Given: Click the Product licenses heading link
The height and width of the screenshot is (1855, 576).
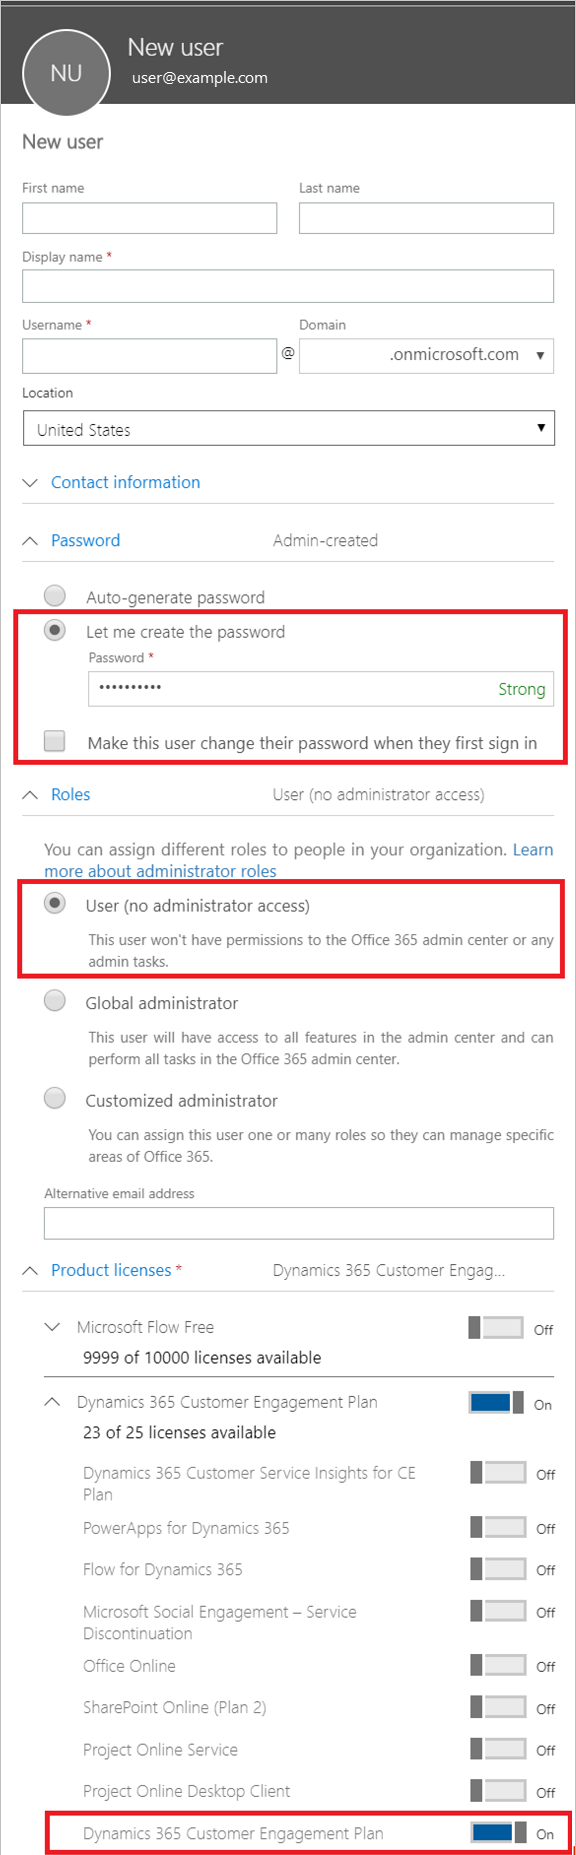Looking at the screenshot, I should (111, 1270).
